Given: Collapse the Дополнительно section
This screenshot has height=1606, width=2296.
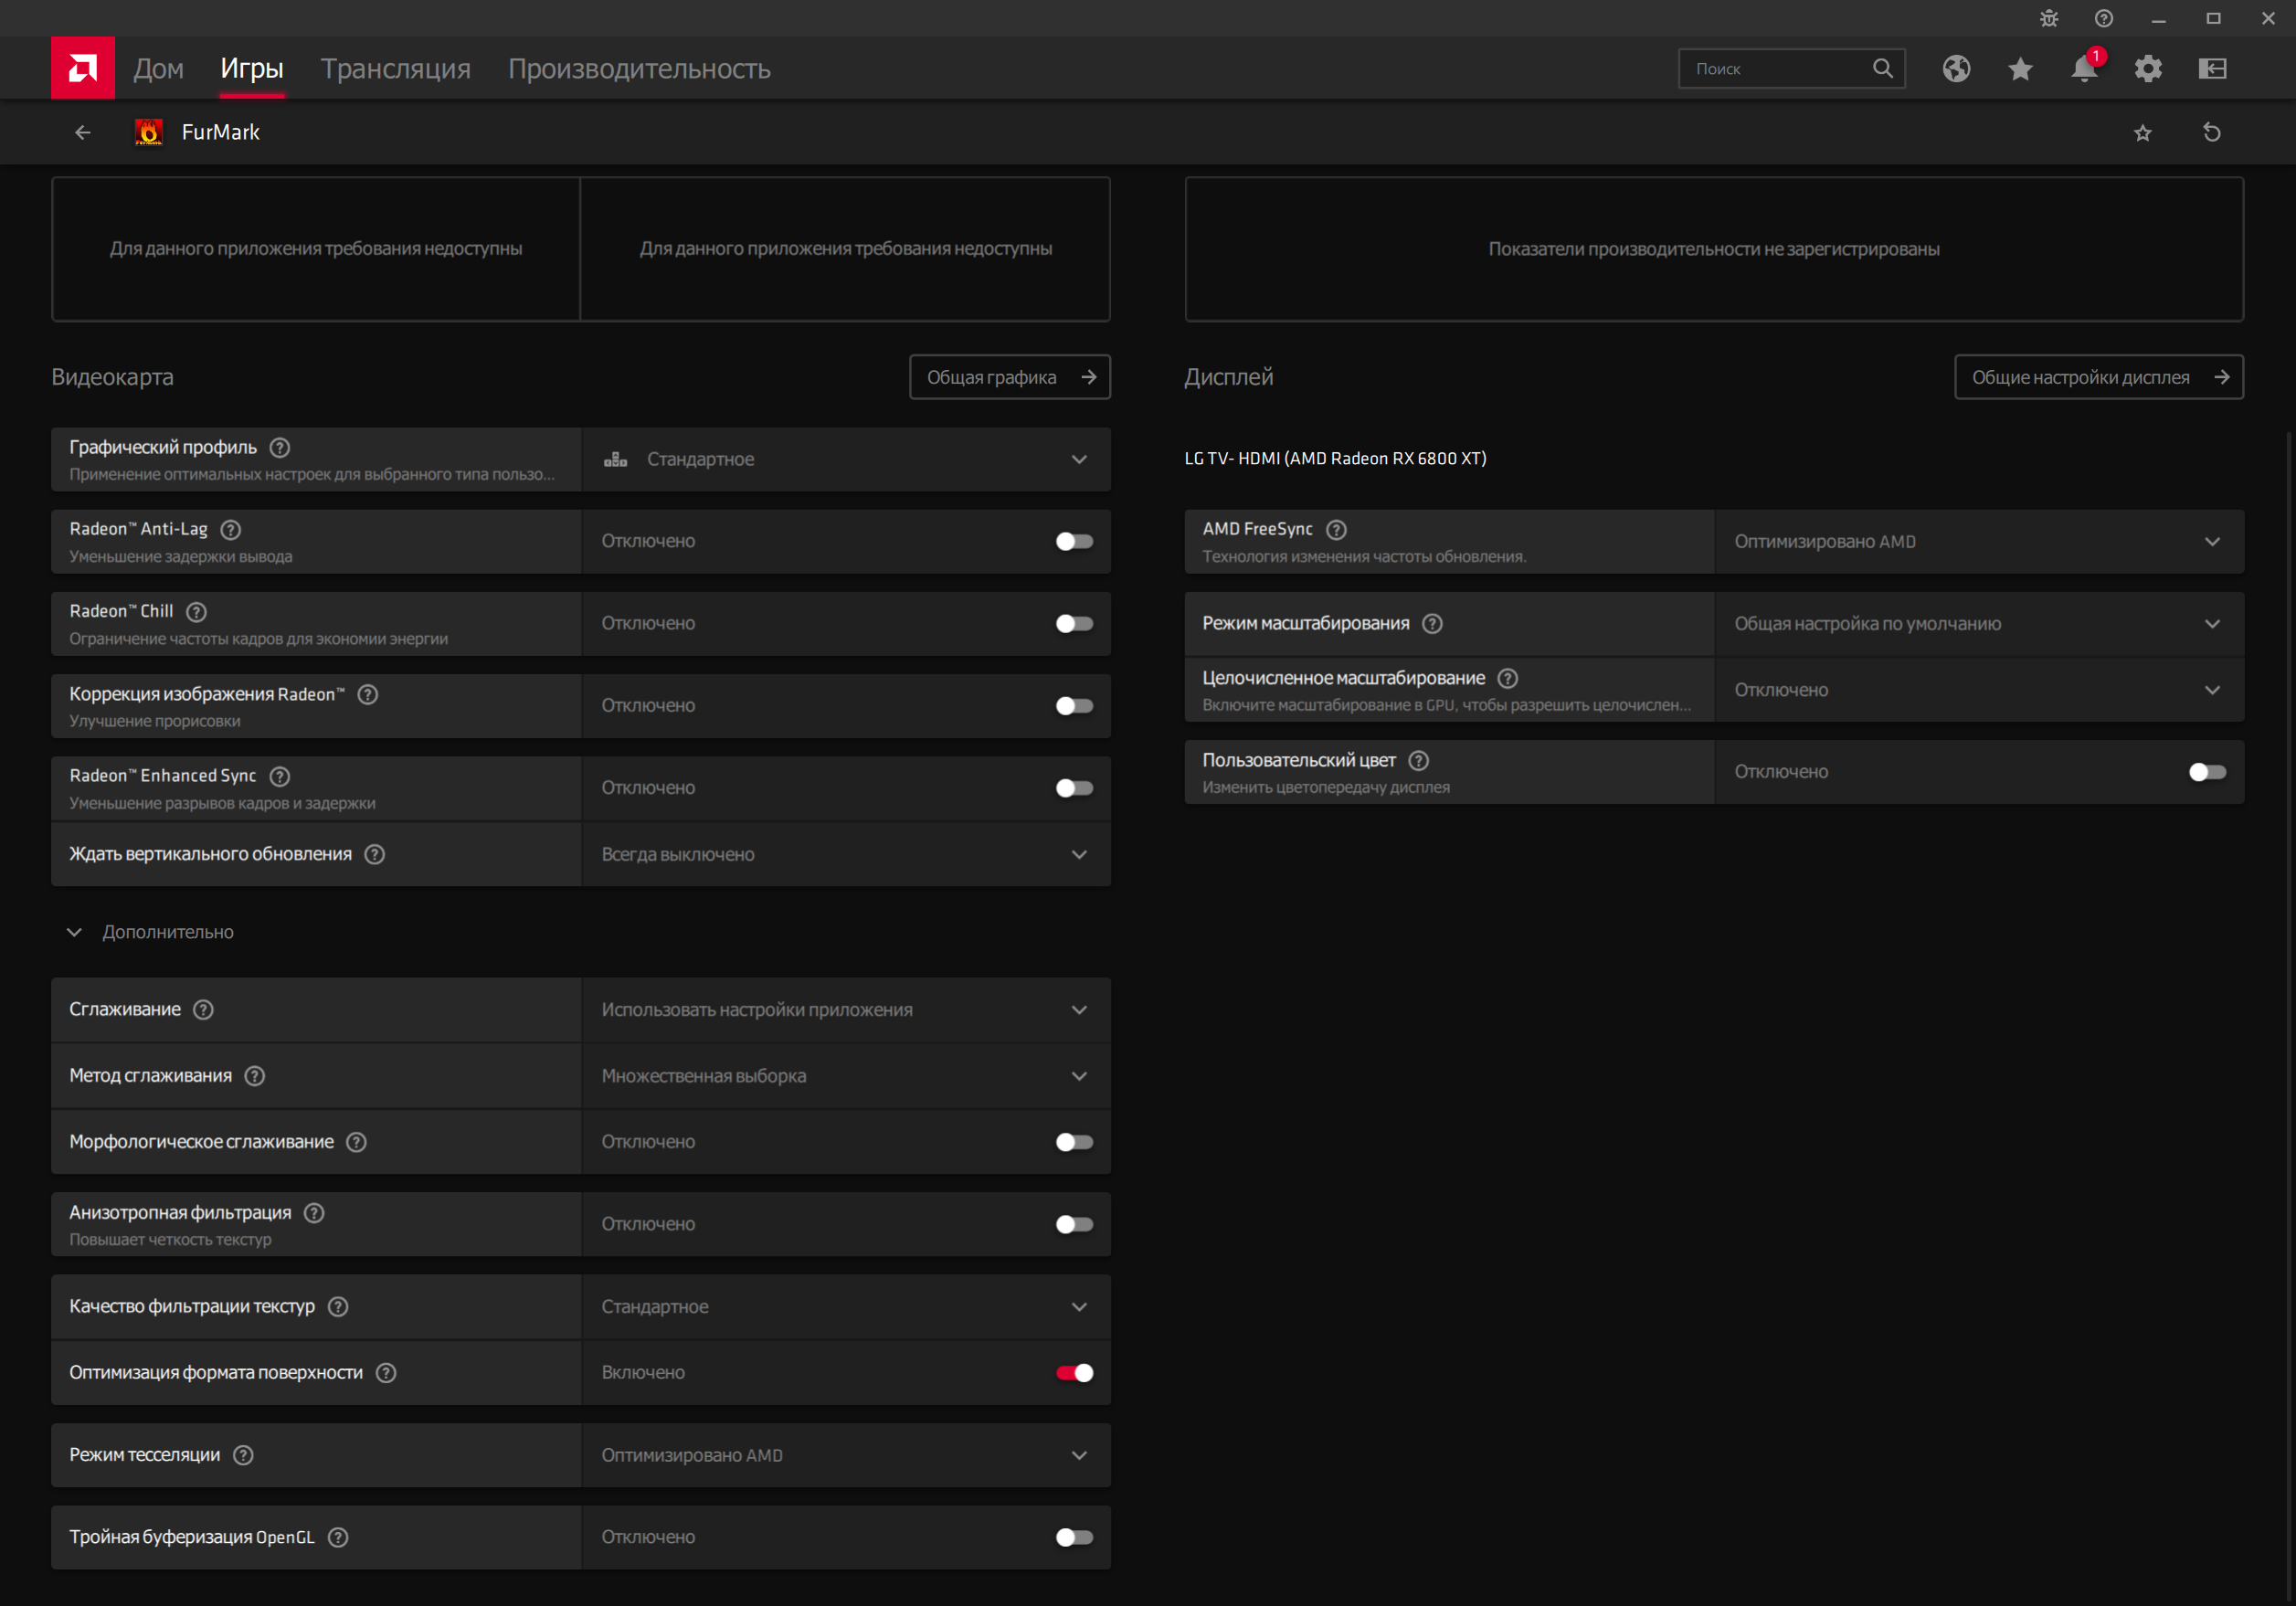Looking at the screenshot, I should pos(74,931).
